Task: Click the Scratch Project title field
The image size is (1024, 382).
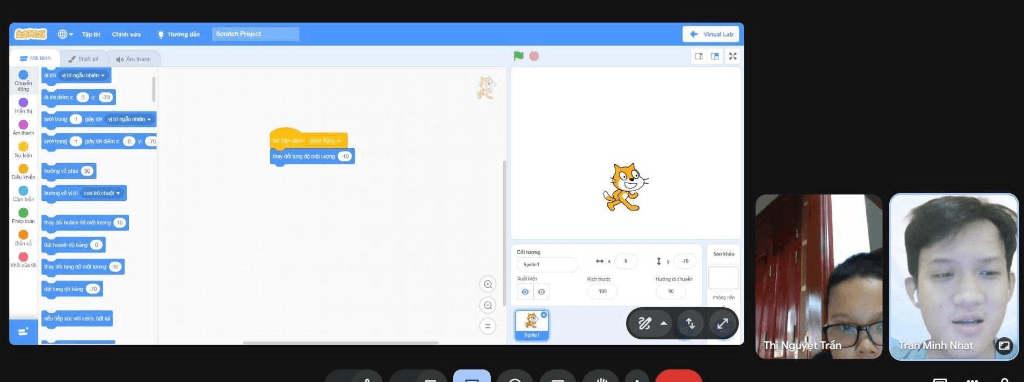Action: [255, 34]
